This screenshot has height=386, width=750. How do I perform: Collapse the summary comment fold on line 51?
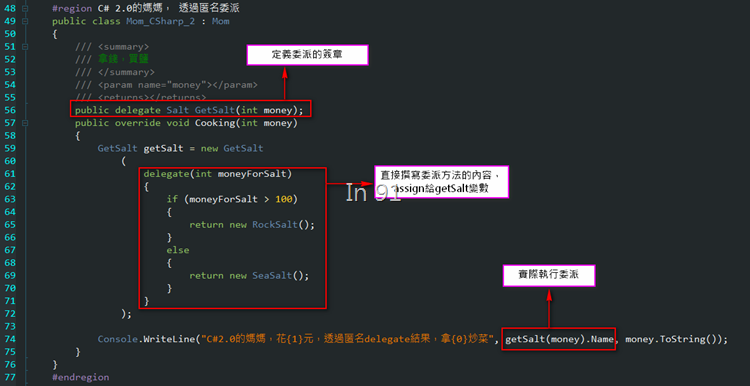(x=25, y=47)
